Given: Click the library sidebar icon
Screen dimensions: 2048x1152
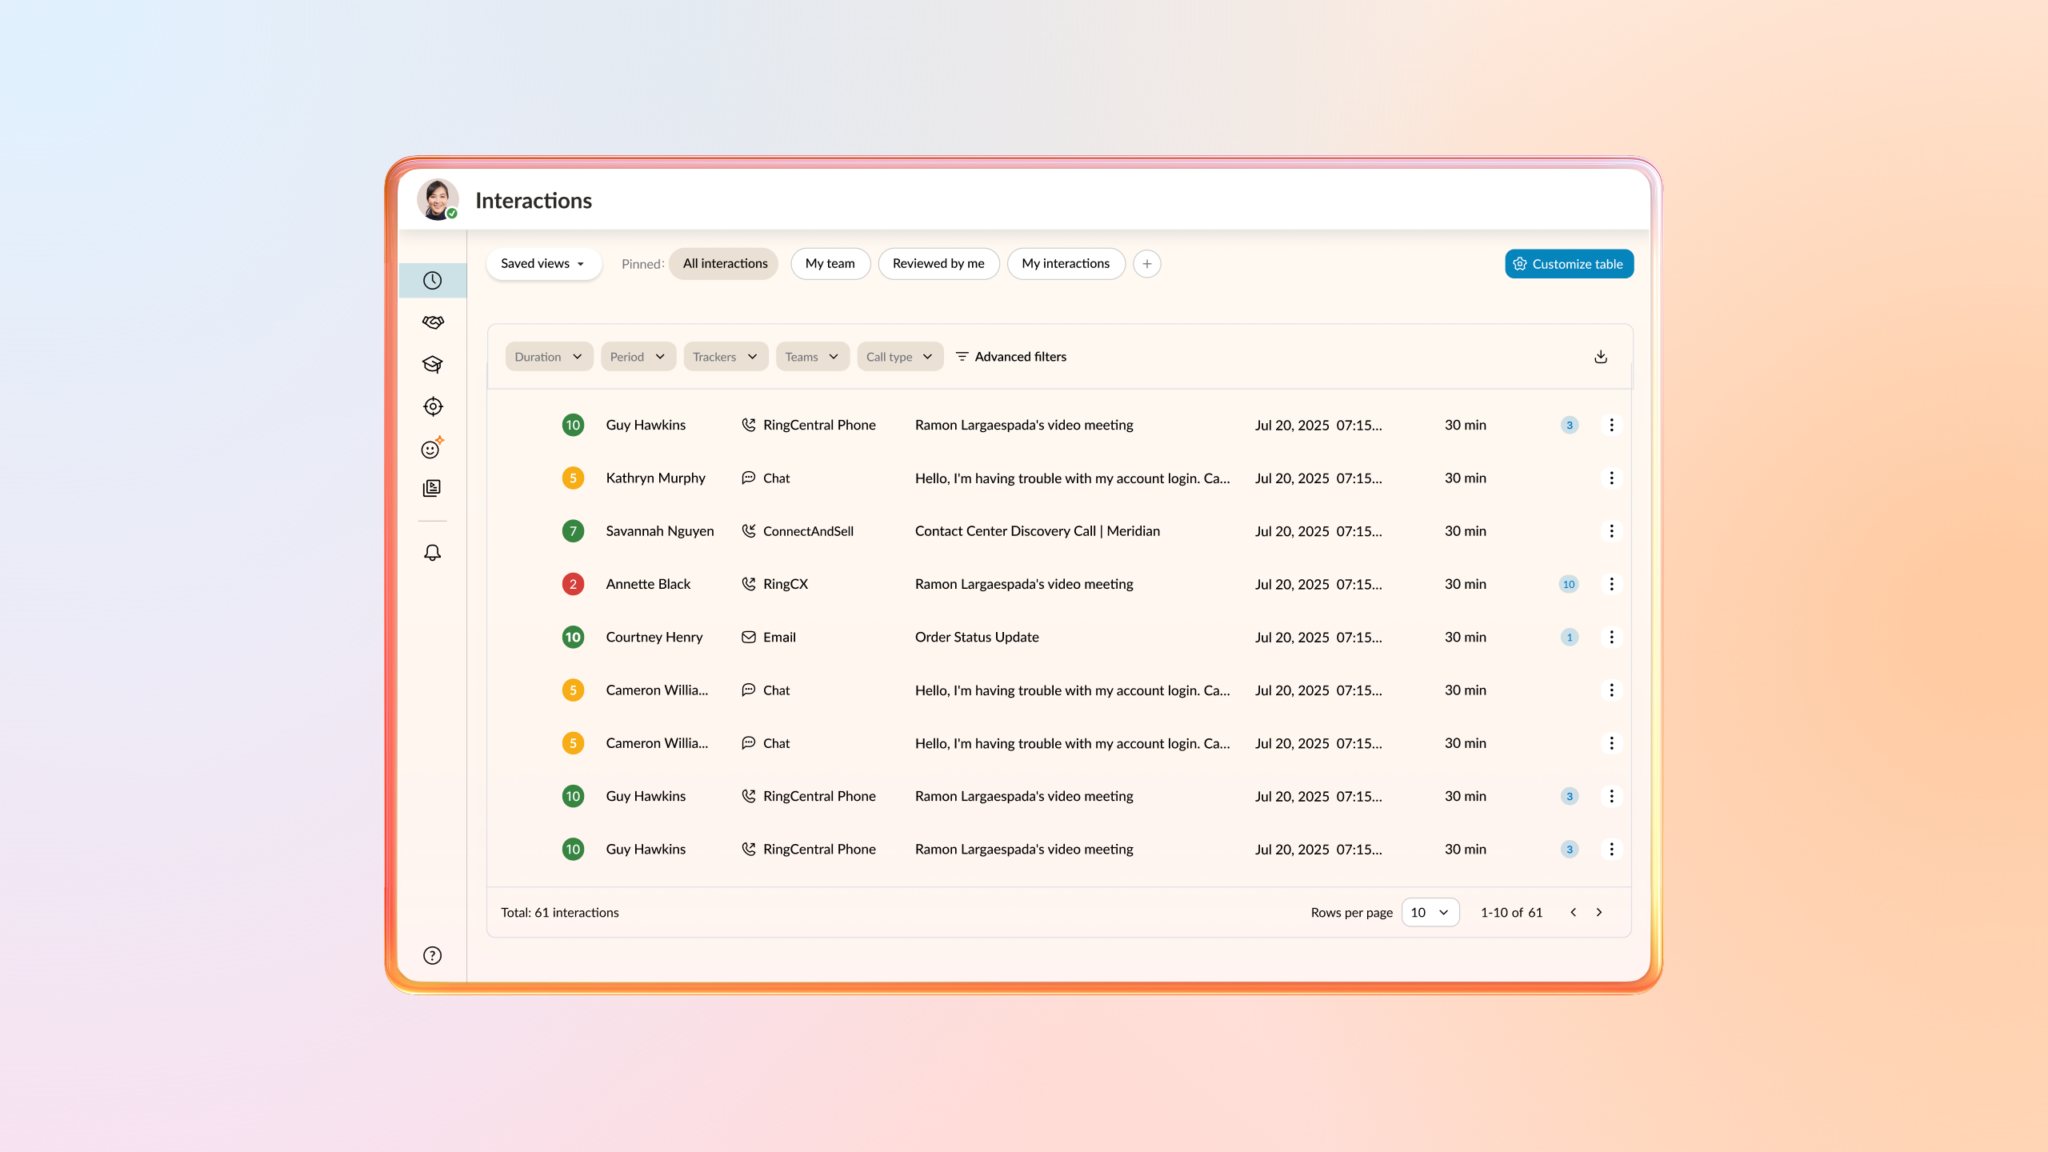Looking at the screenshot, I should tap(432, 488).
